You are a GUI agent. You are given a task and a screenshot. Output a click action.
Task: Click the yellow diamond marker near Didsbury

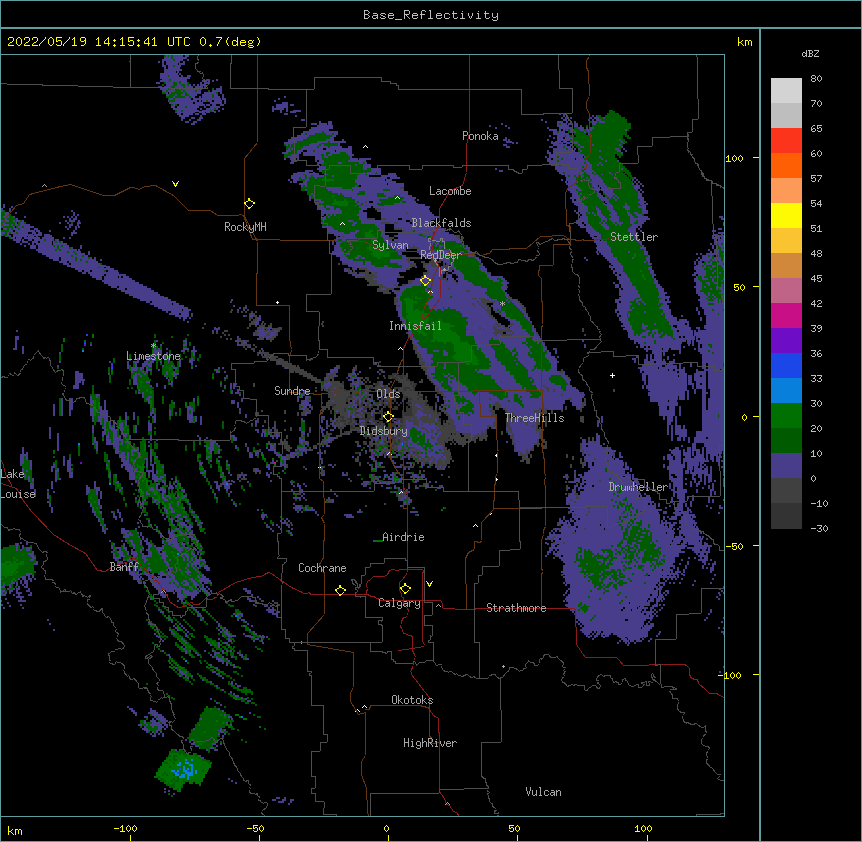click(388, 417)
